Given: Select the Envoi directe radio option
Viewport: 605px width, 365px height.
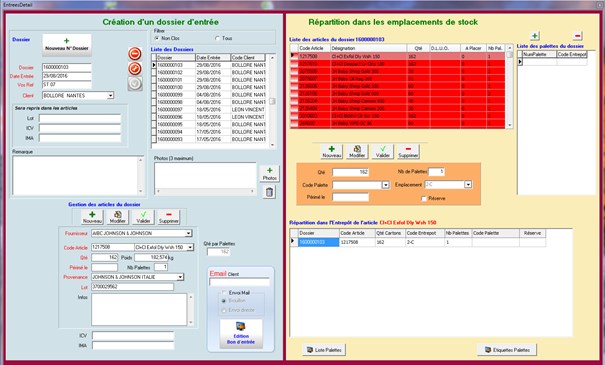Looking at the screenshot, I should [x=224, y=310].
